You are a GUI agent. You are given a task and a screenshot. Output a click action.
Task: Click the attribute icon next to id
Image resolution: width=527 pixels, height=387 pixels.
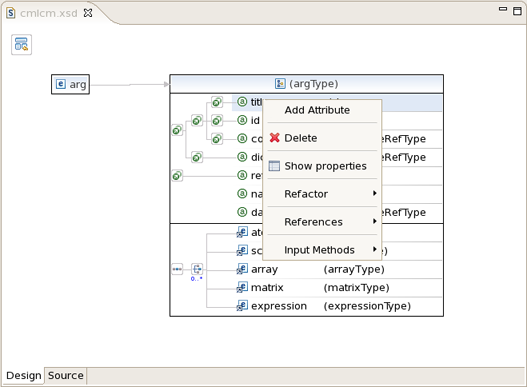pos(242,120)
